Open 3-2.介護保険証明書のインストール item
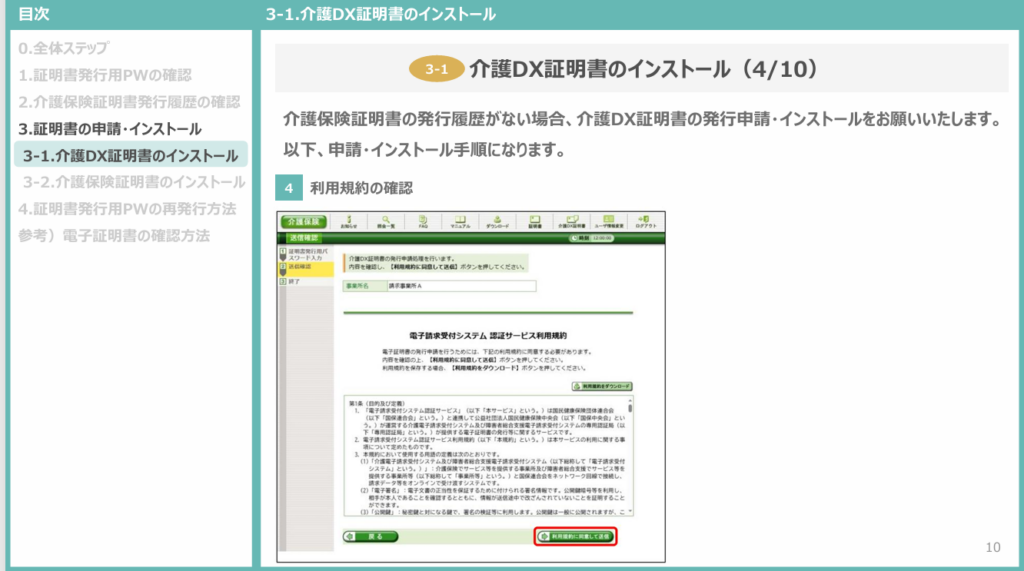This screenshot has height=571, width=1024. point(134,182)
